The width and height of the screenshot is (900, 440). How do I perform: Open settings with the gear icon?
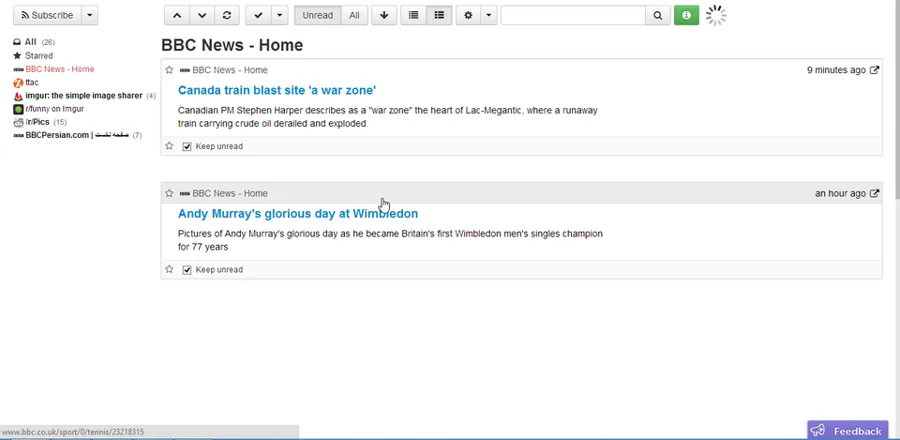pos(468,15)
